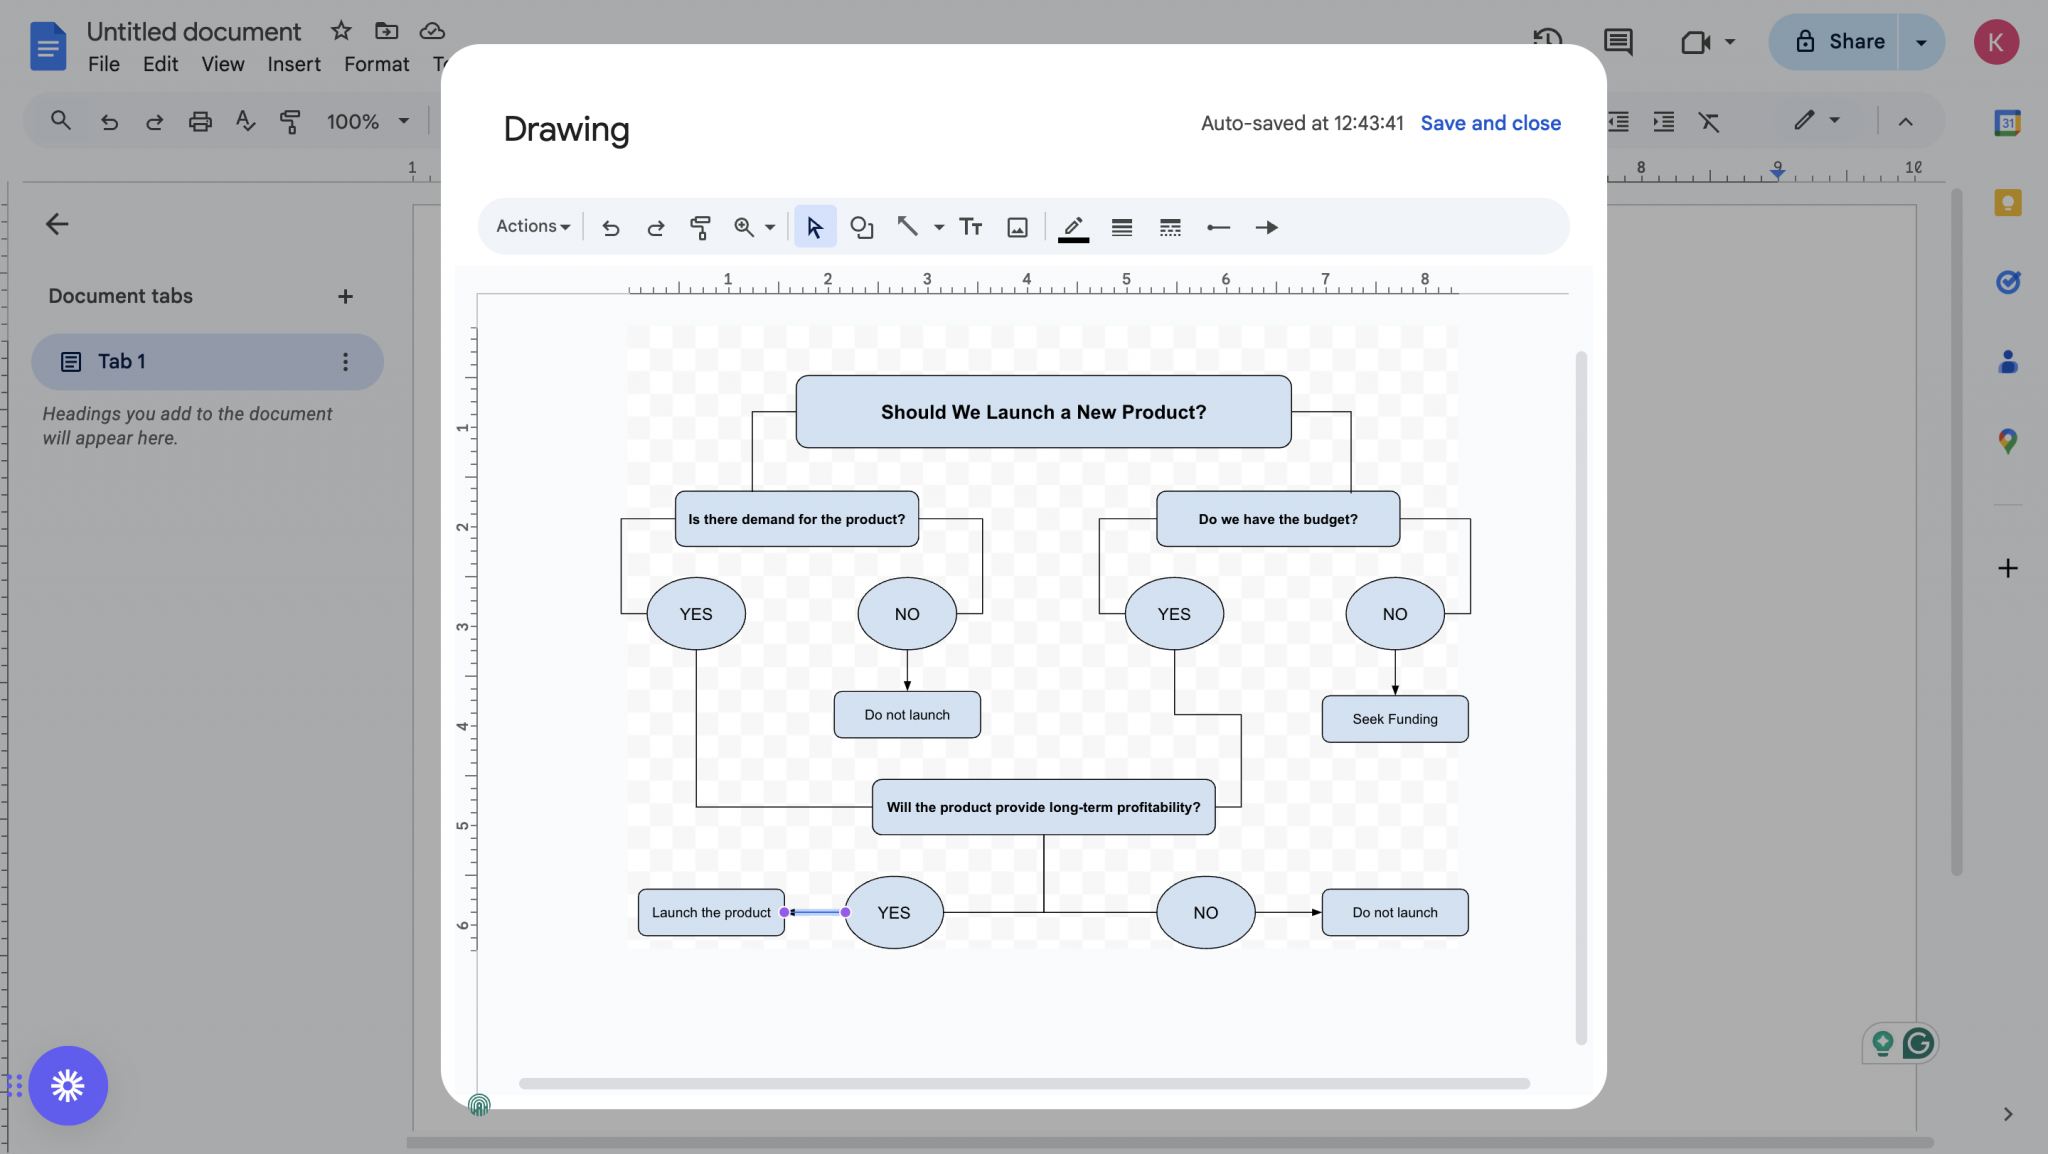Open the line type dropdown arrow
2048x1154 pixels.
(x=936, y=227)
